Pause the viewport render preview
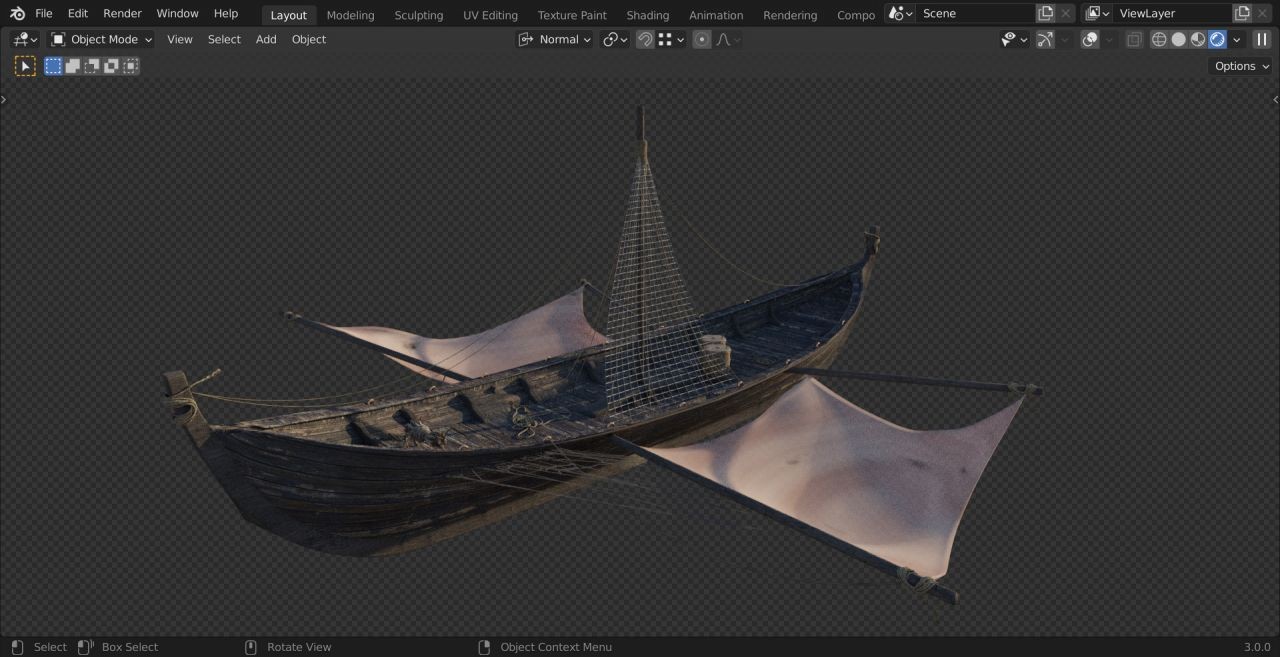 1262,39
